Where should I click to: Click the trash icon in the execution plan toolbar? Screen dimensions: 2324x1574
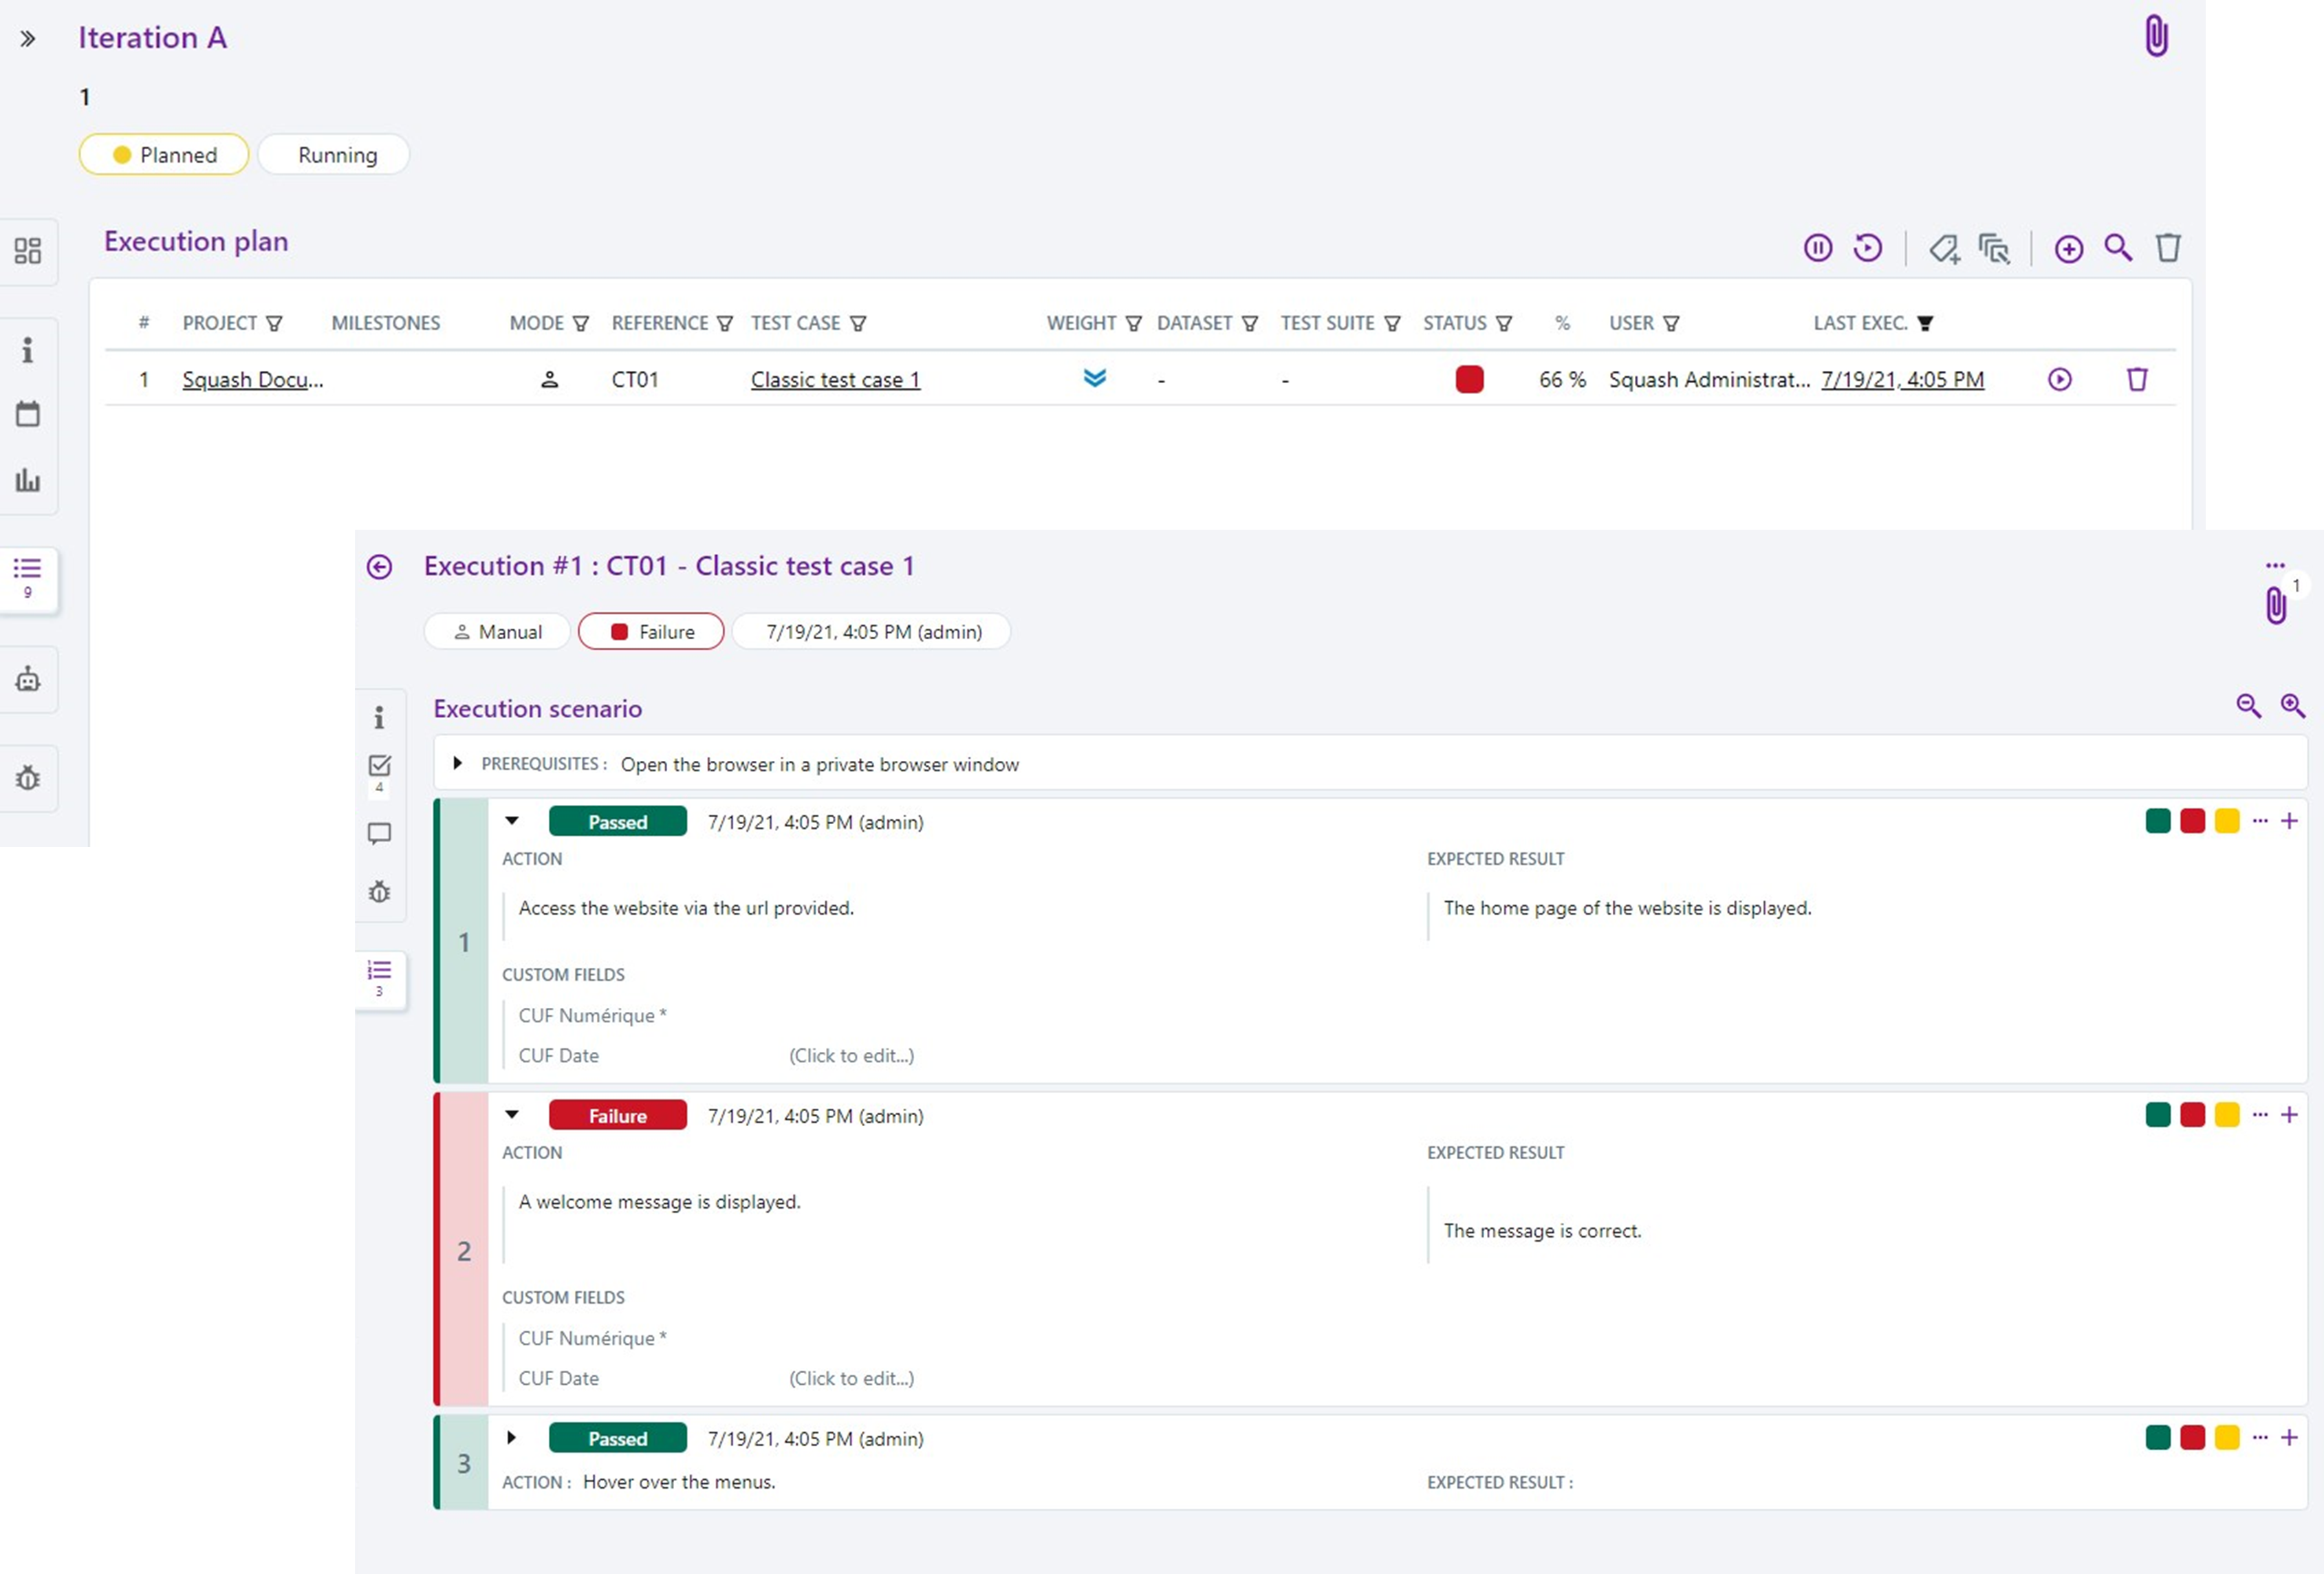(2167, 248)
